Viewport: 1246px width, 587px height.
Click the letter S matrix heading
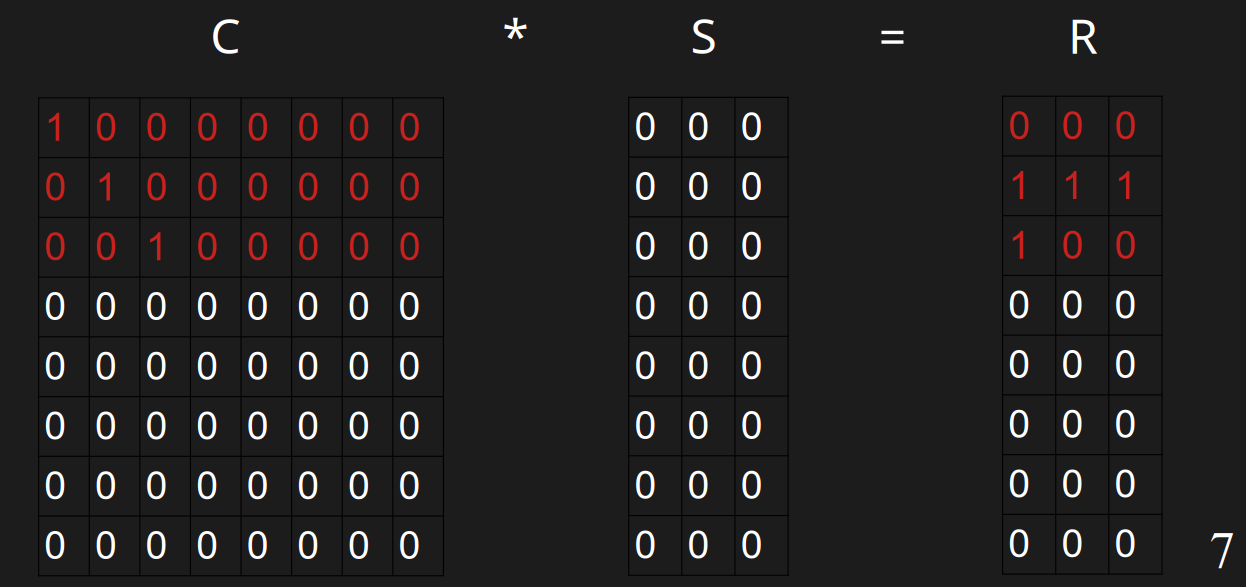704,38
